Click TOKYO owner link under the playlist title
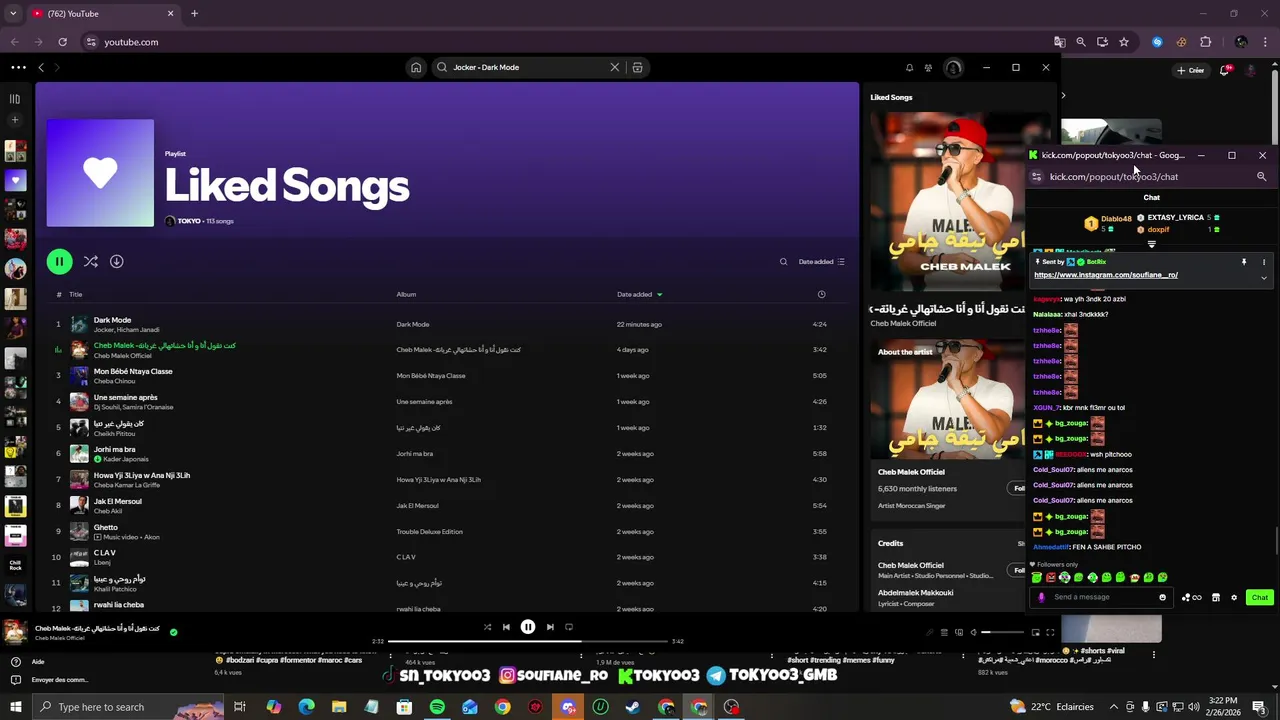Image resolution: width=1280 pixels, height=720 pixels. click(189, 221)
